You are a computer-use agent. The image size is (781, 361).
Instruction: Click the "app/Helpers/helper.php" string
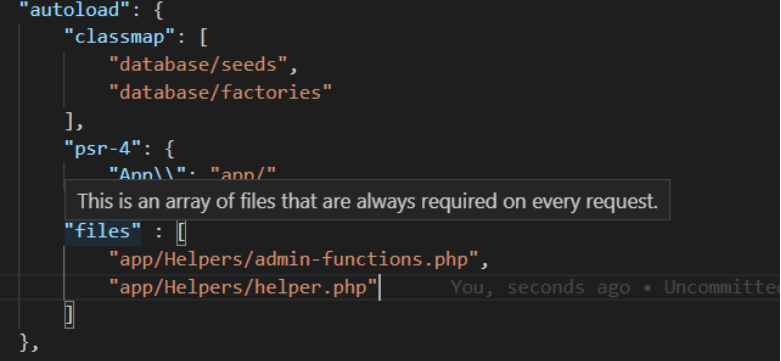coord(243,287)
